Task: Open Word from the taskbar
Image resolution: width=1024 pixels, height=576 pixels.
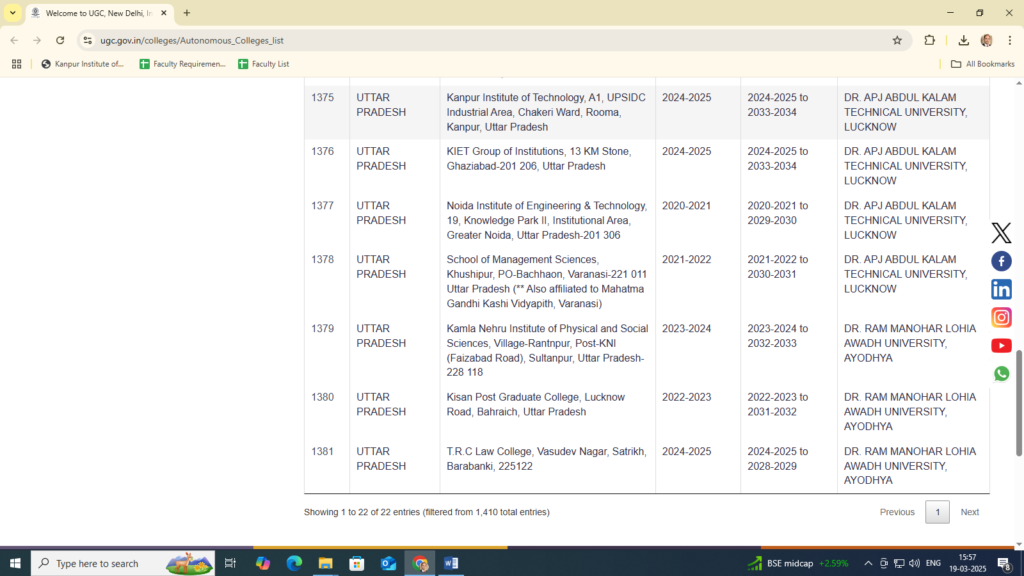Action: tap(451, 563)
